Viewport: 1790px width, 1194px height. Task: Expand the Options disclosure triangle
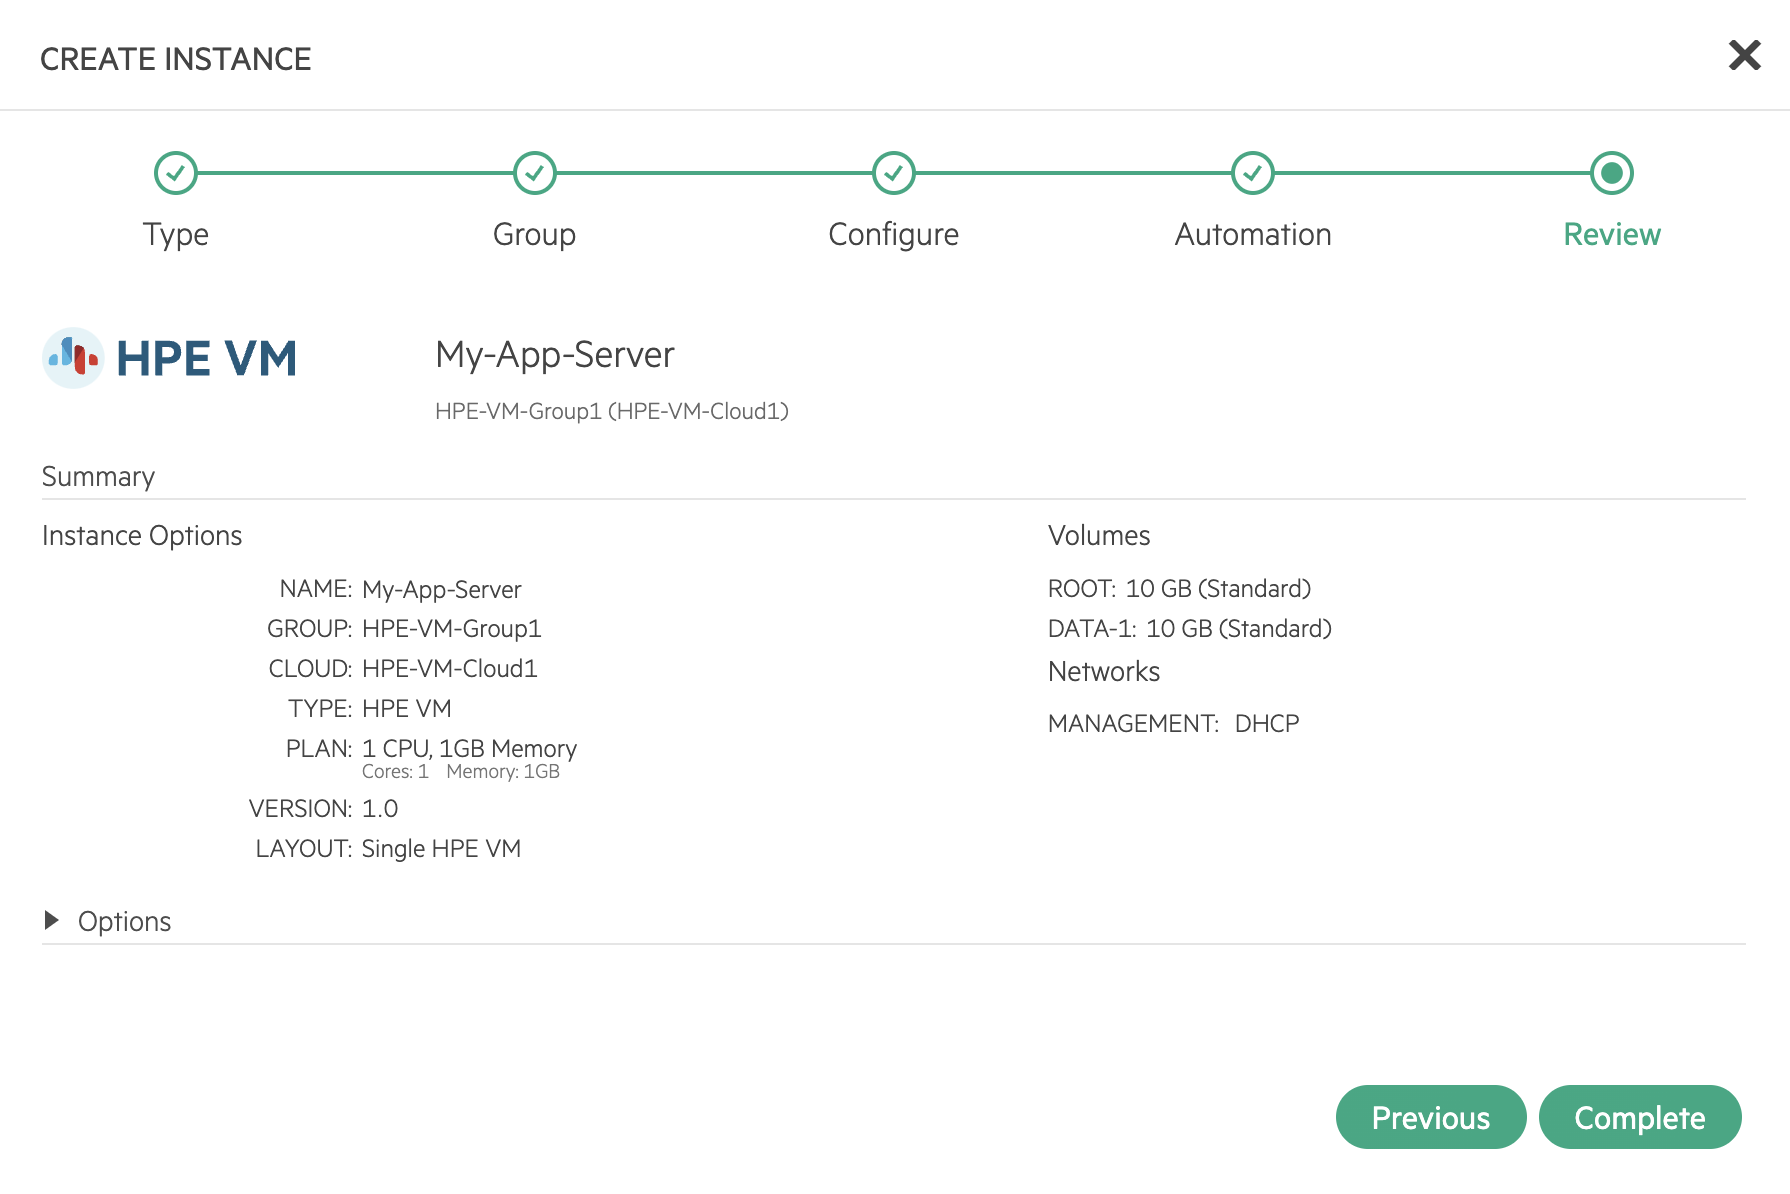point(52,920)
